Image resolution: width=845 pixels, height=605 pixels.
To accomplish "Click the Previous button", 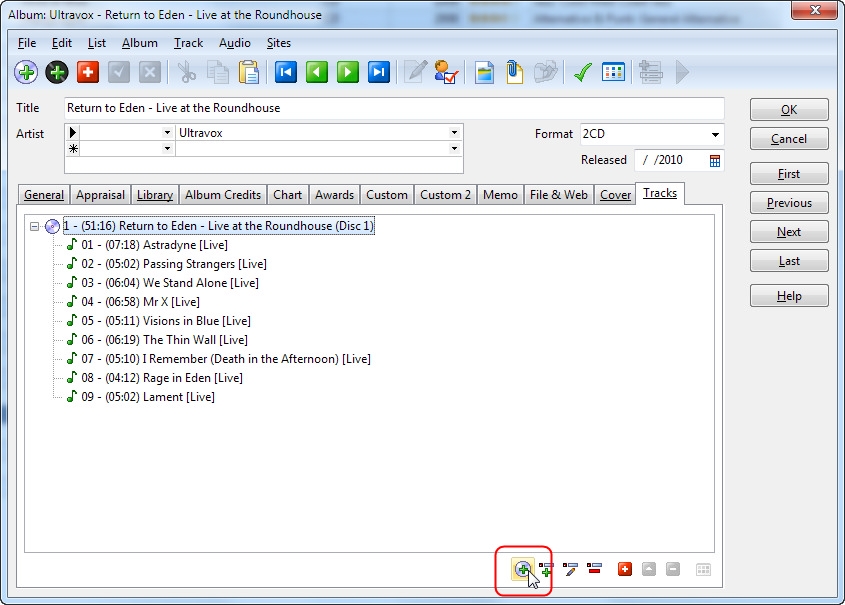I will (789, 203).
